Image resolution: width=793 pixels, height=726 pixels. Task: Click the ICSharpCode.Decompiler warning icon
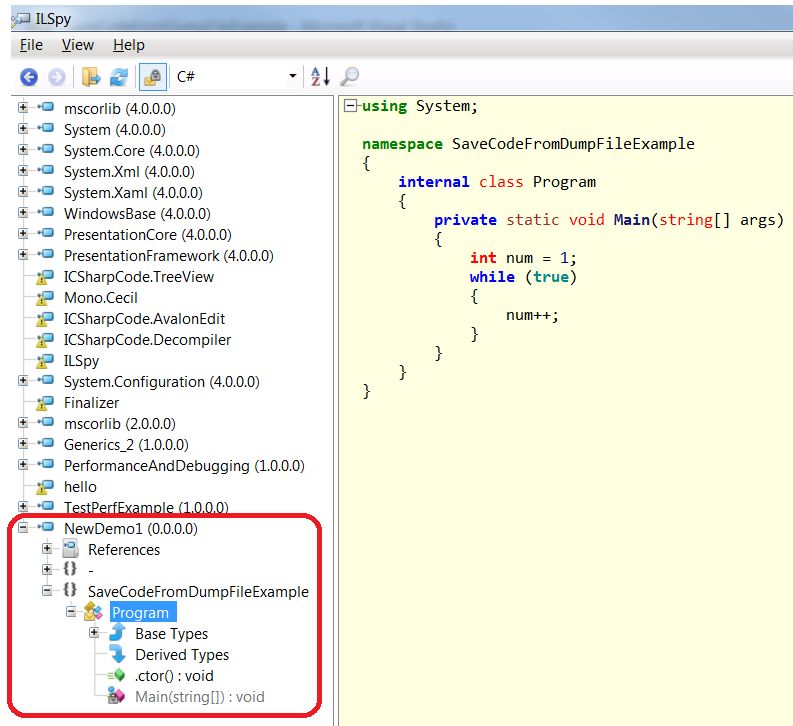45,340
